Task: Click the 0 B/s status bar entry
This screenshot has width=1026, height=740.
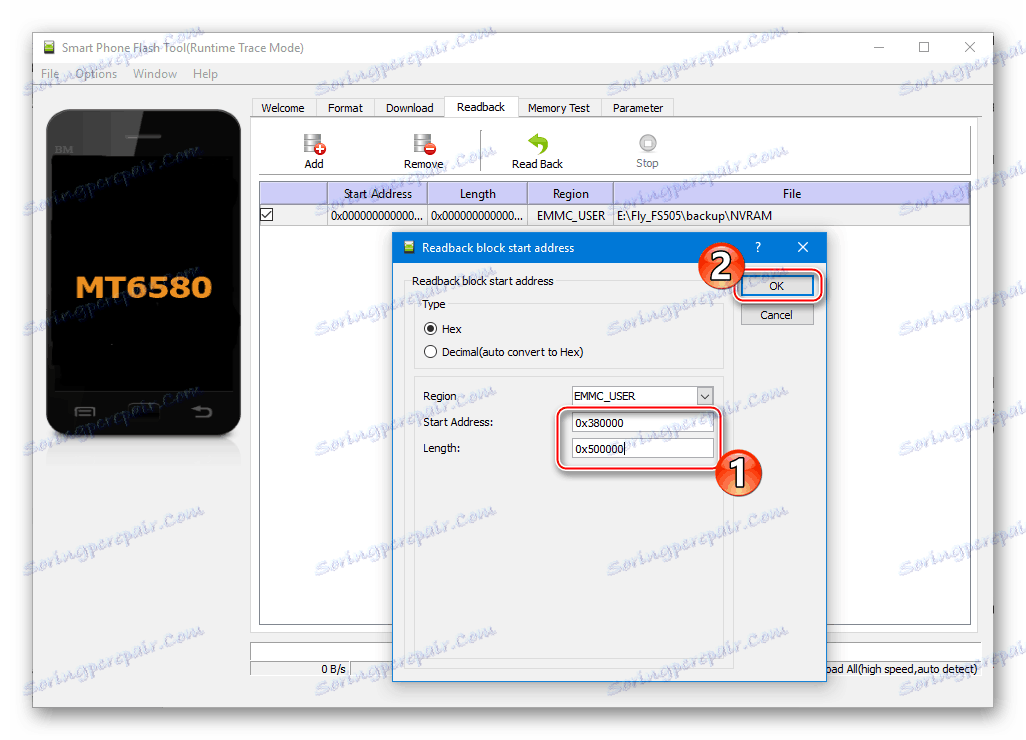Action: tap(300, 669)
